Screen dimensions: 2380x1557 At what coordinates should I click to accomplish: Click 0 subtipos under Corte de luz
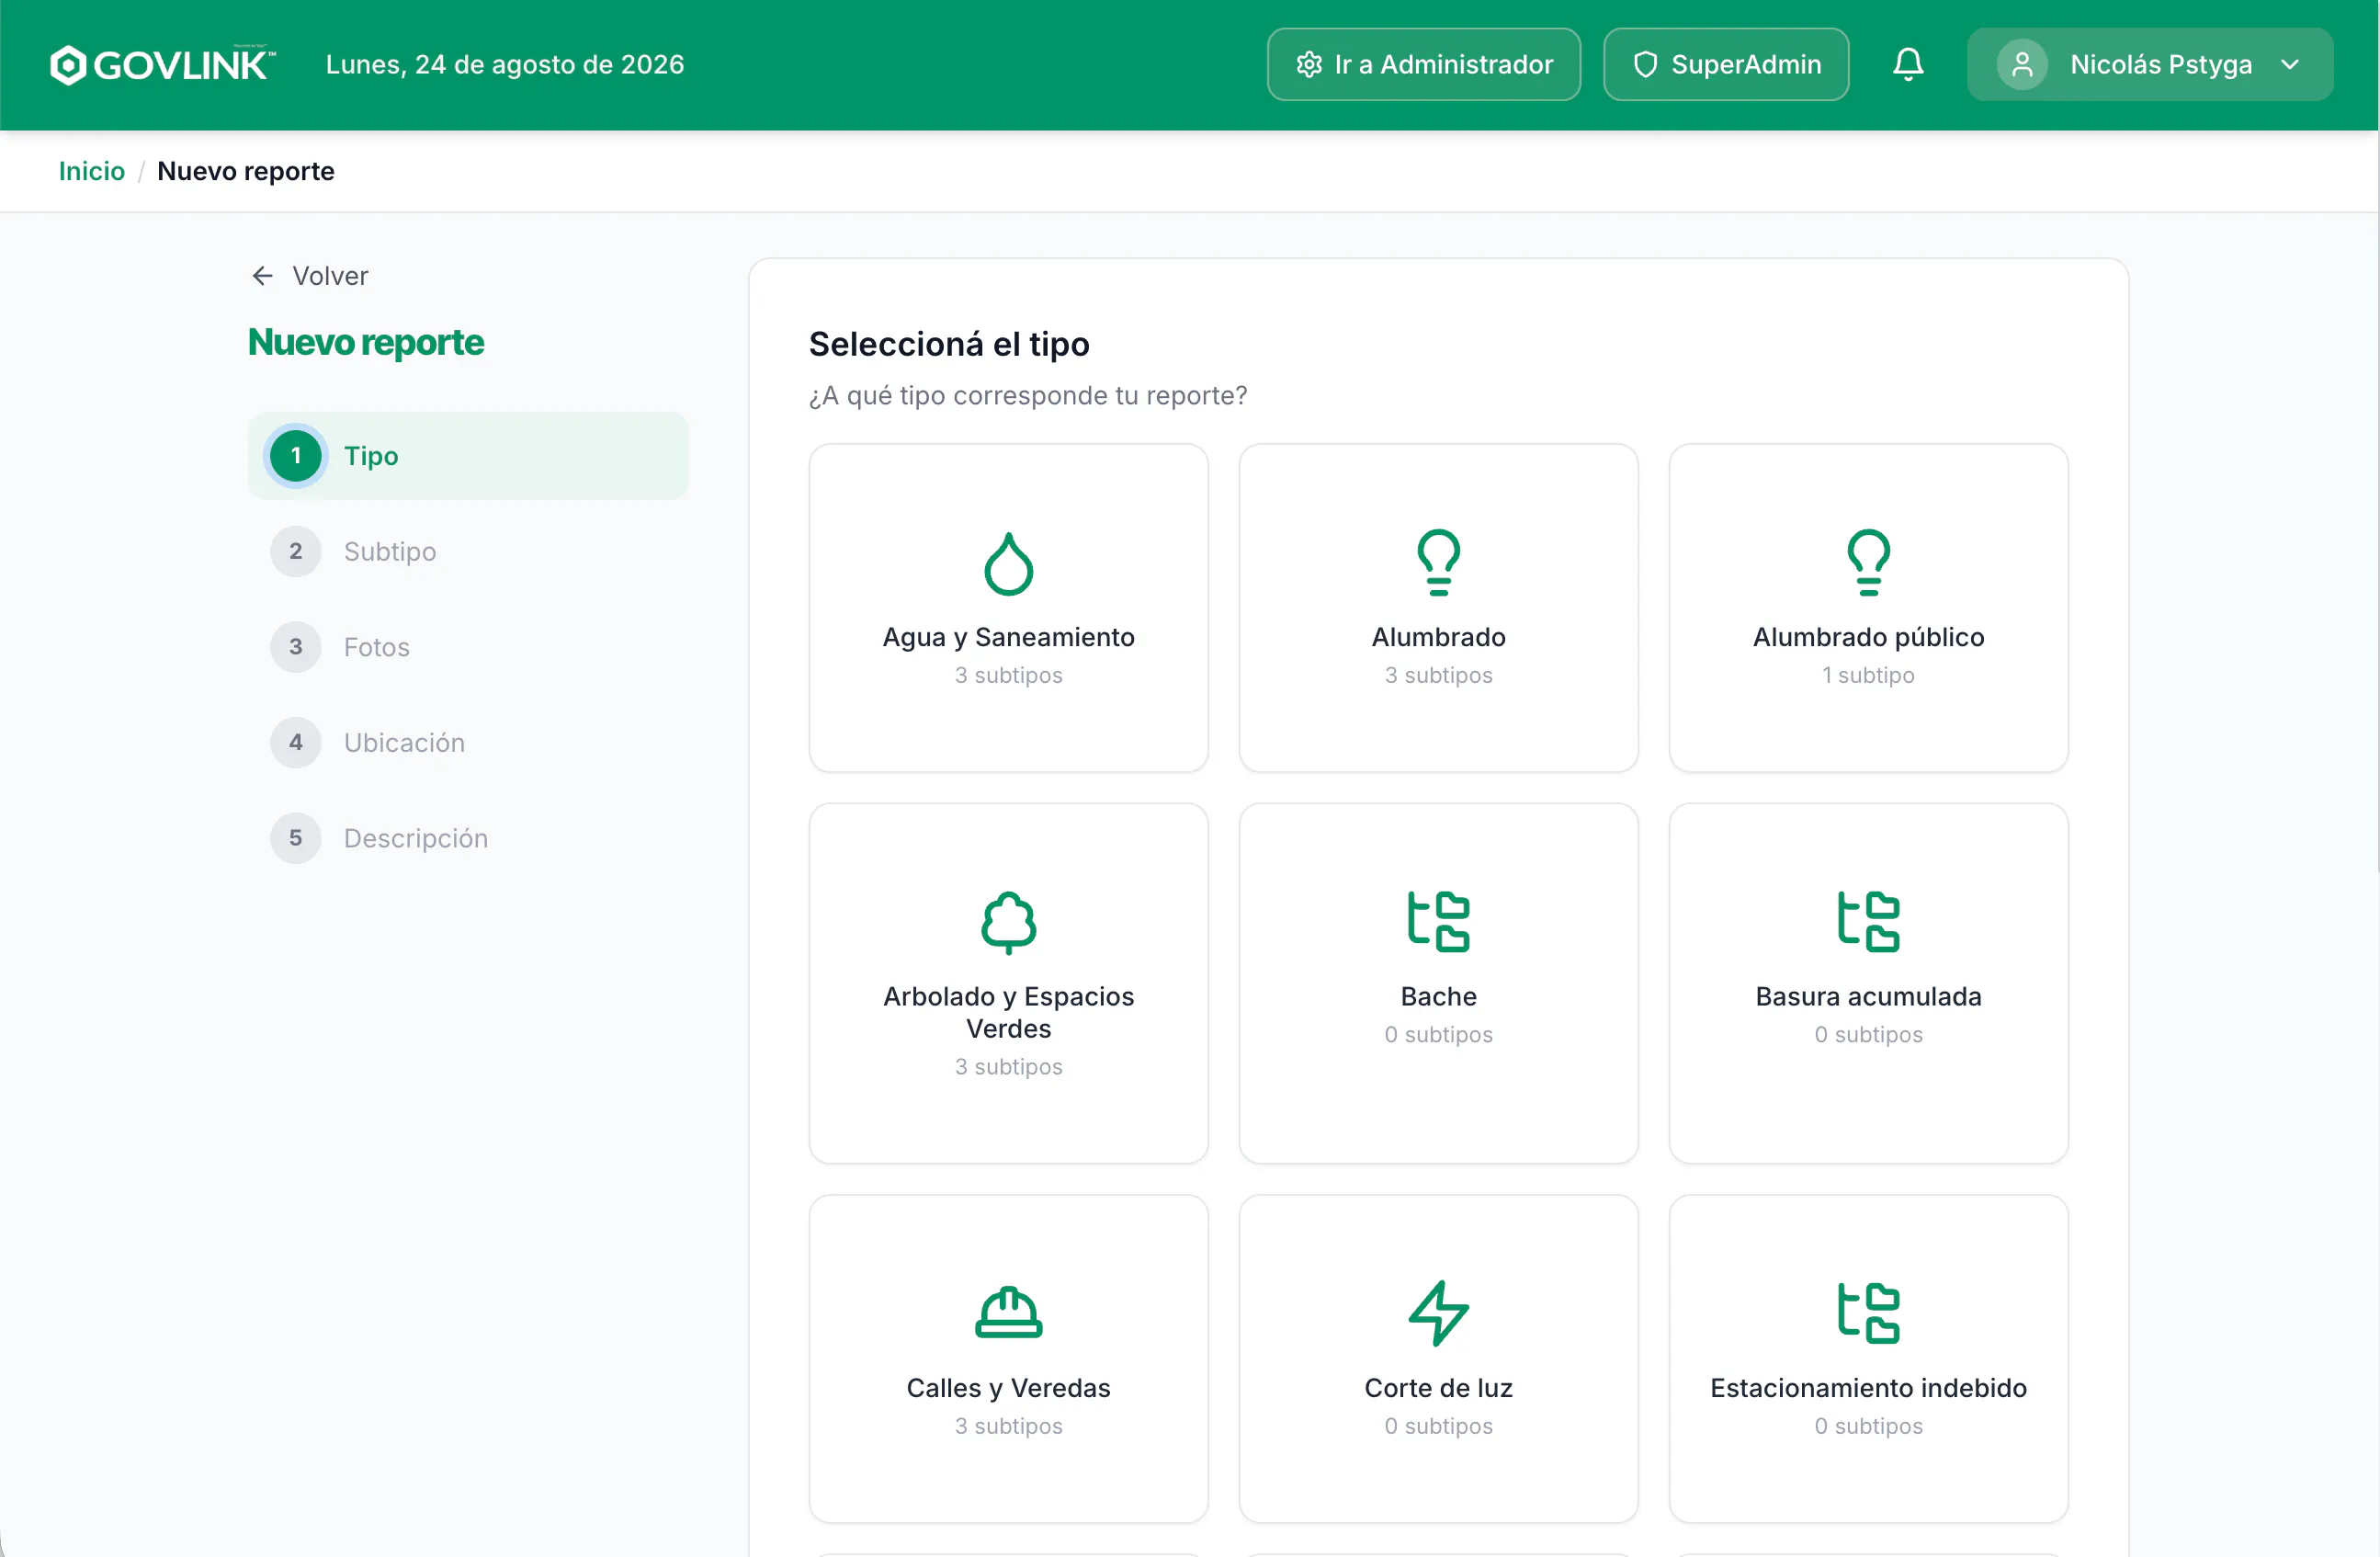click(x=1438, y=1426)
